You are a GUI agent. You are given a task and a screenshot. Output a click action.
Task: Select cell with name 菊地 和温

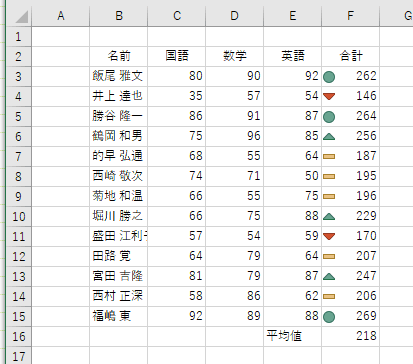(119, 196)
